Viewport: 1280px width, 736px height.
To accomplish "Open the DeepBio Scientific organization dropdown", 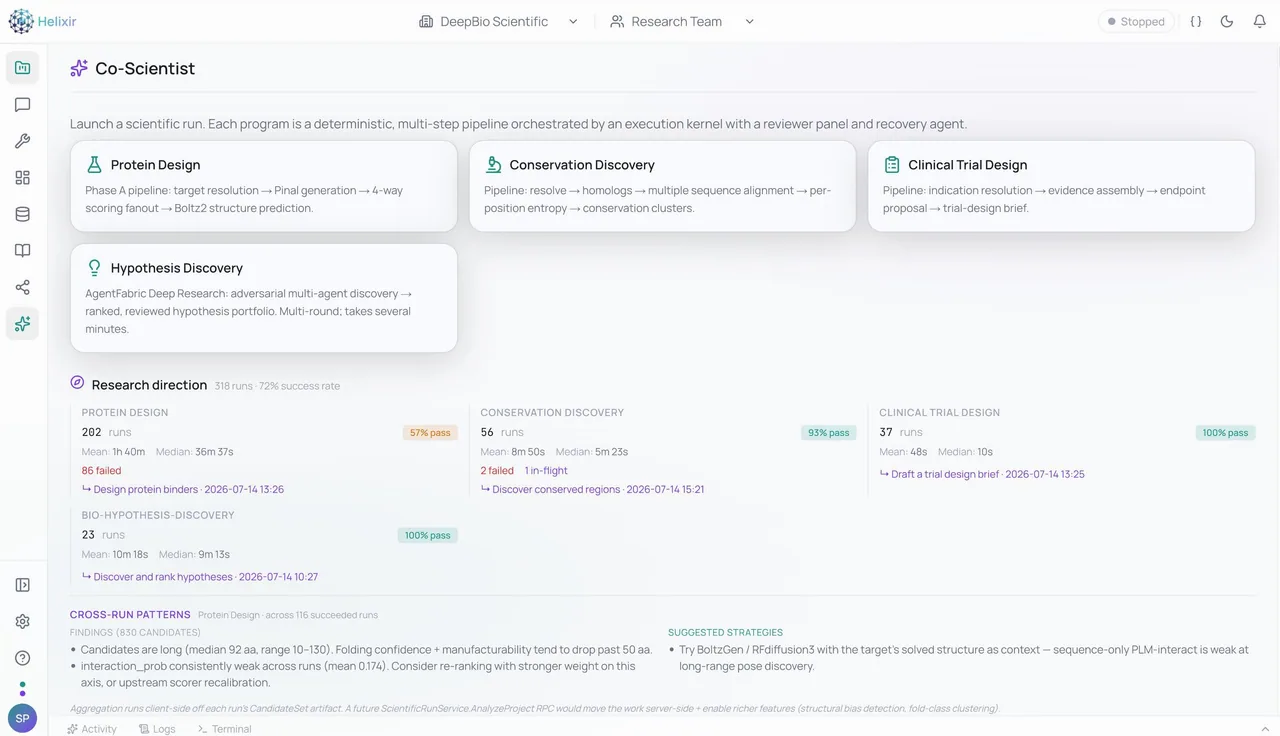I will point(498,21).
